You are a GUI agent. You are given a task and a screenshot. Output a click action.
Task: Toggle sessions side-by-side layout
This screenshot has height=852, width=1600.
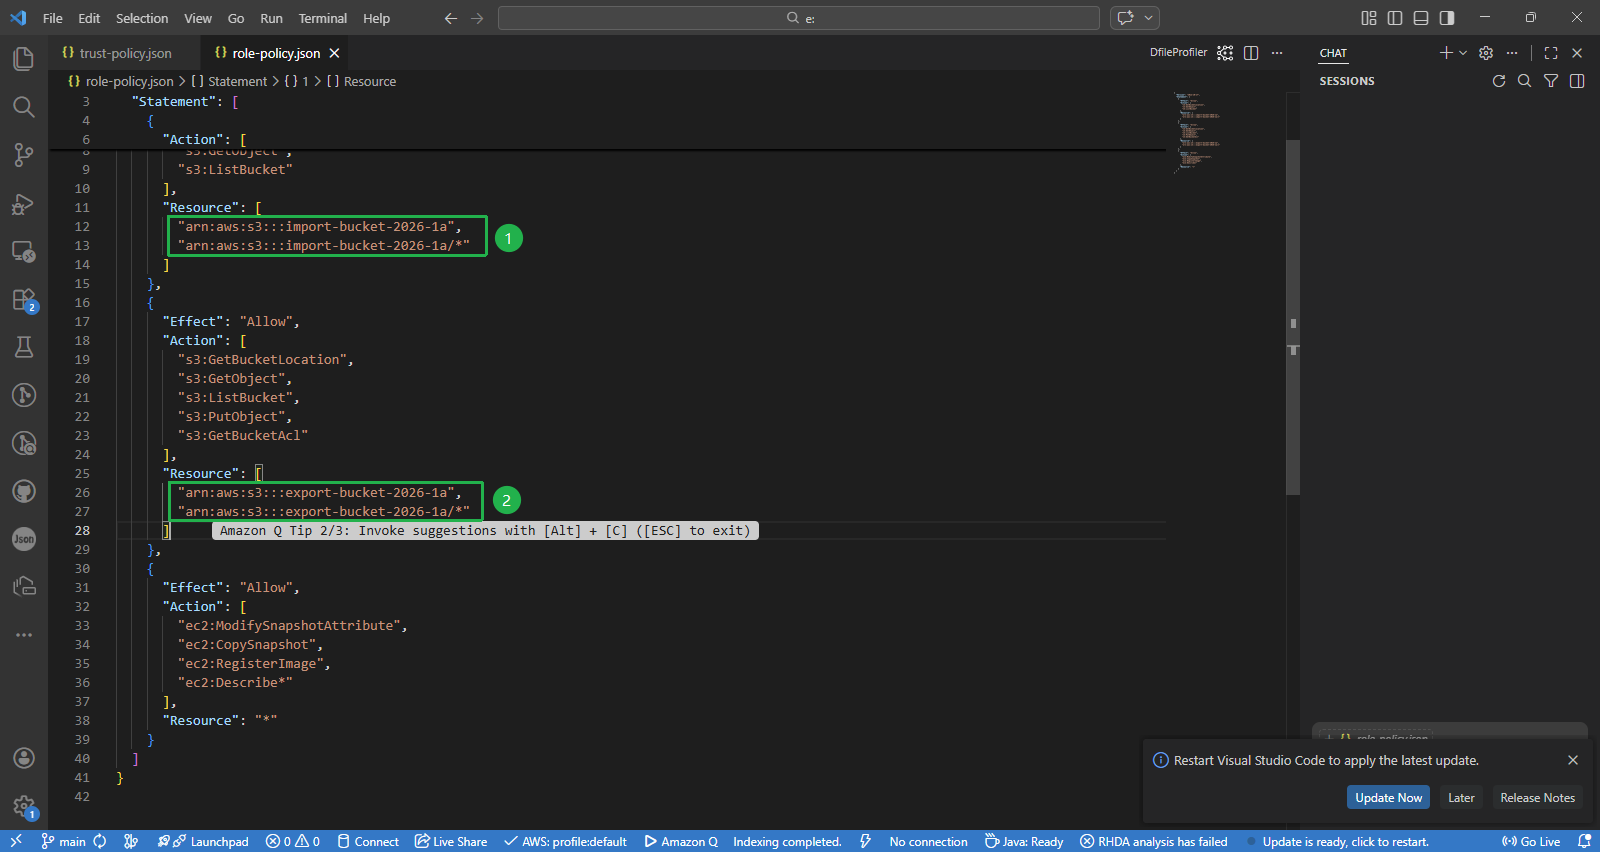(x=1577, y=81)
